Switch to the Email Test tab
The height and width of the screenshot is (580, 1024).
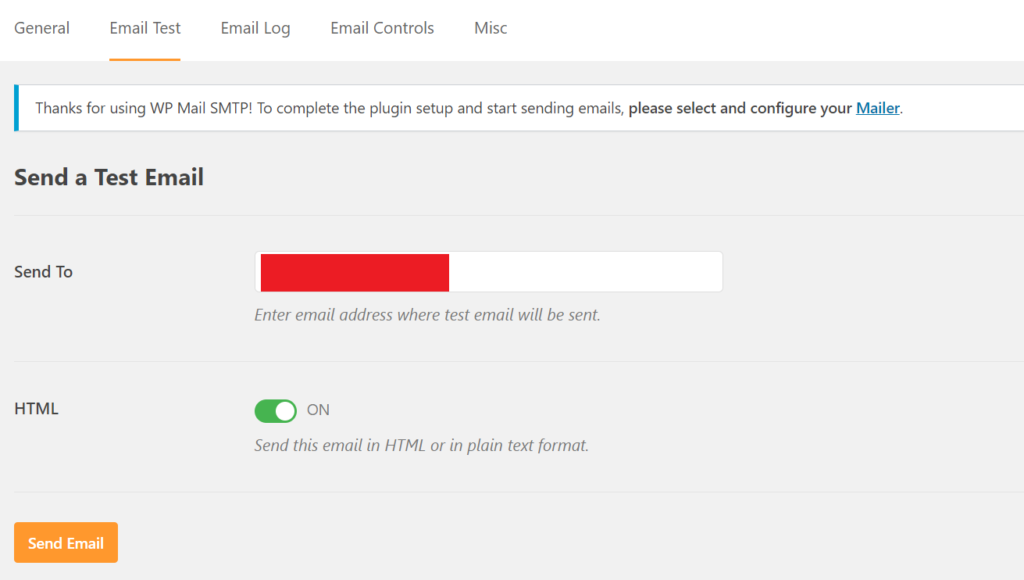click(144, 28)
